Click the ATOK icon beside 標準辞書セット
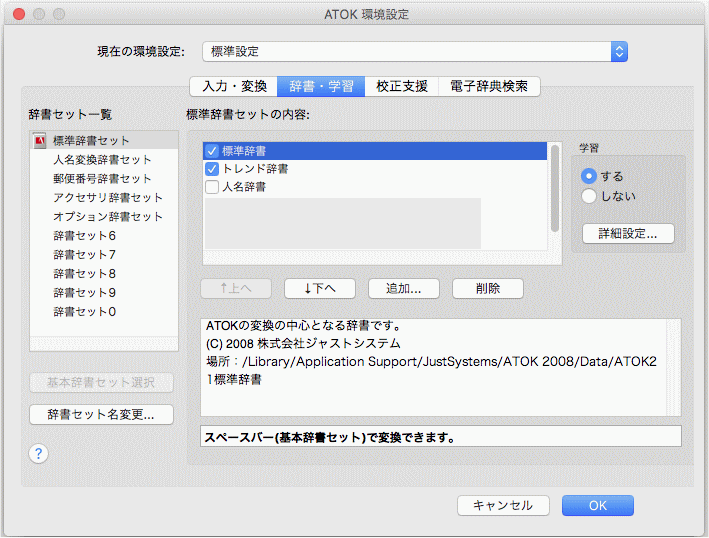This screenshot has height=538, width=709. (x=40, y=141)
